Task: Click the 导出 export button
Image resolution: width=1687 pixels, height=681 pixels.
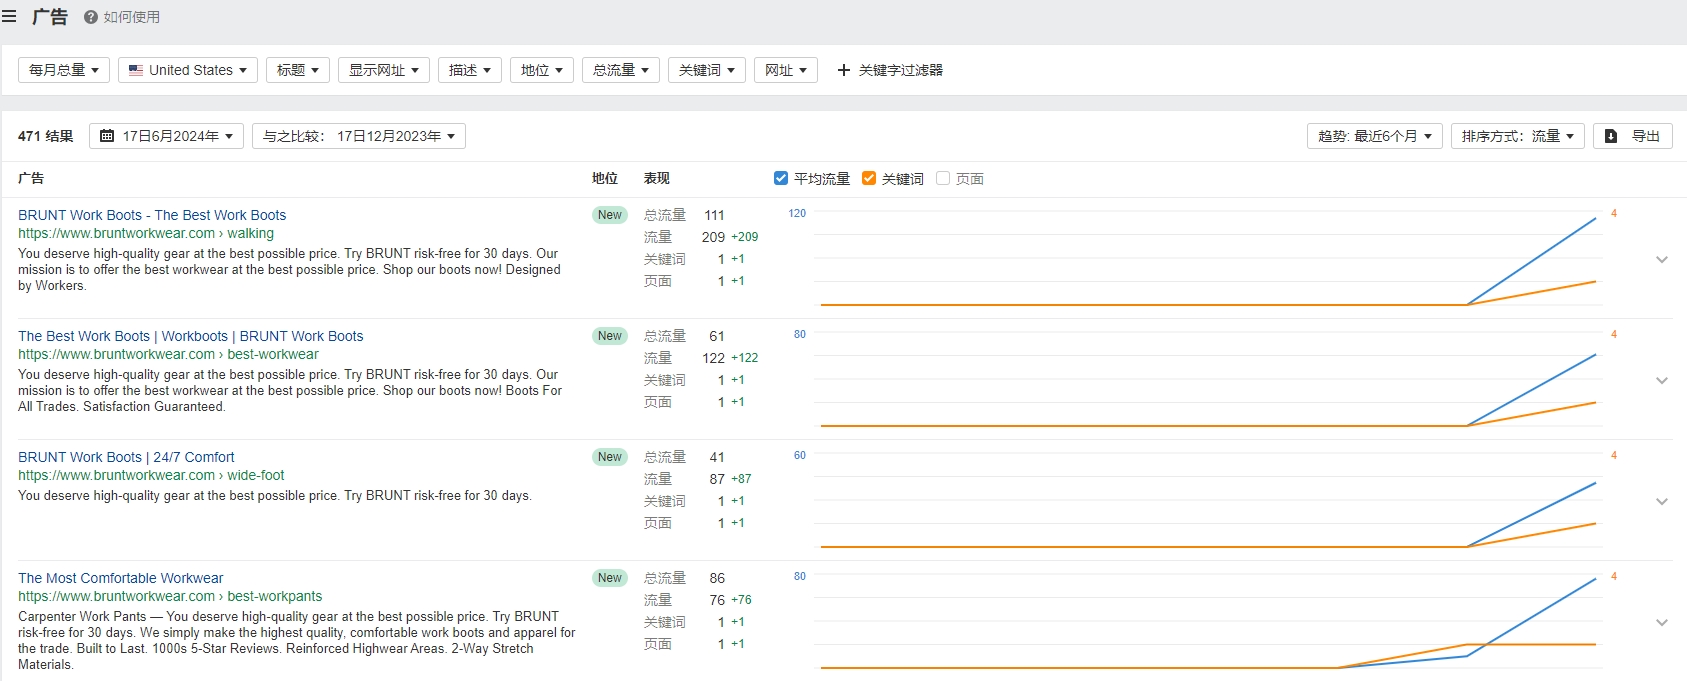Action: pos(1633,136)
